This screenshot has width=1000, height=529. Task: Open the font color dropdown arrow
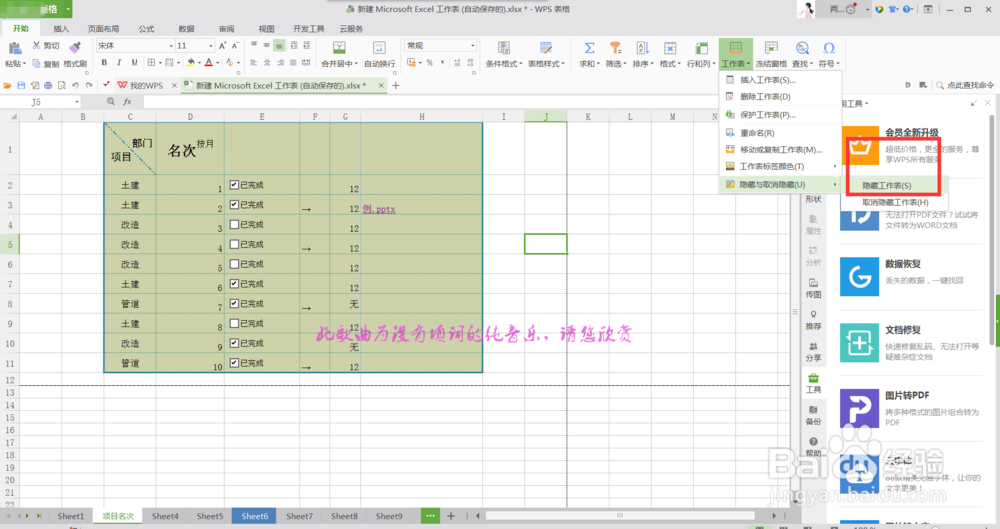(217, 63)
